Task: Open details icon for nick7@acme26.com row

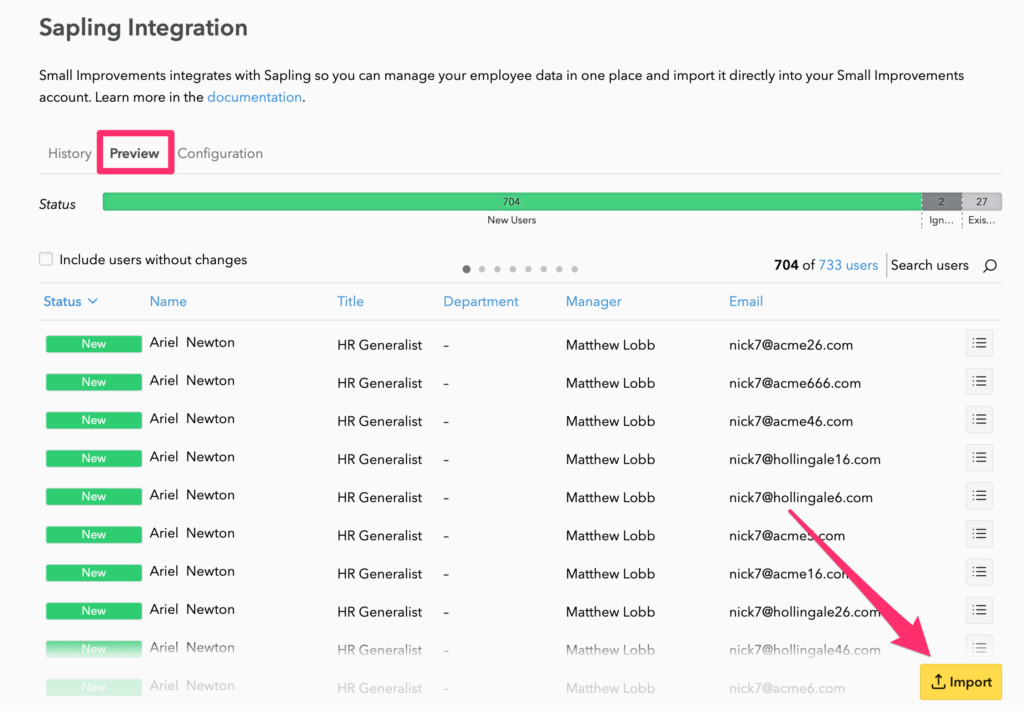Action: 979,344
